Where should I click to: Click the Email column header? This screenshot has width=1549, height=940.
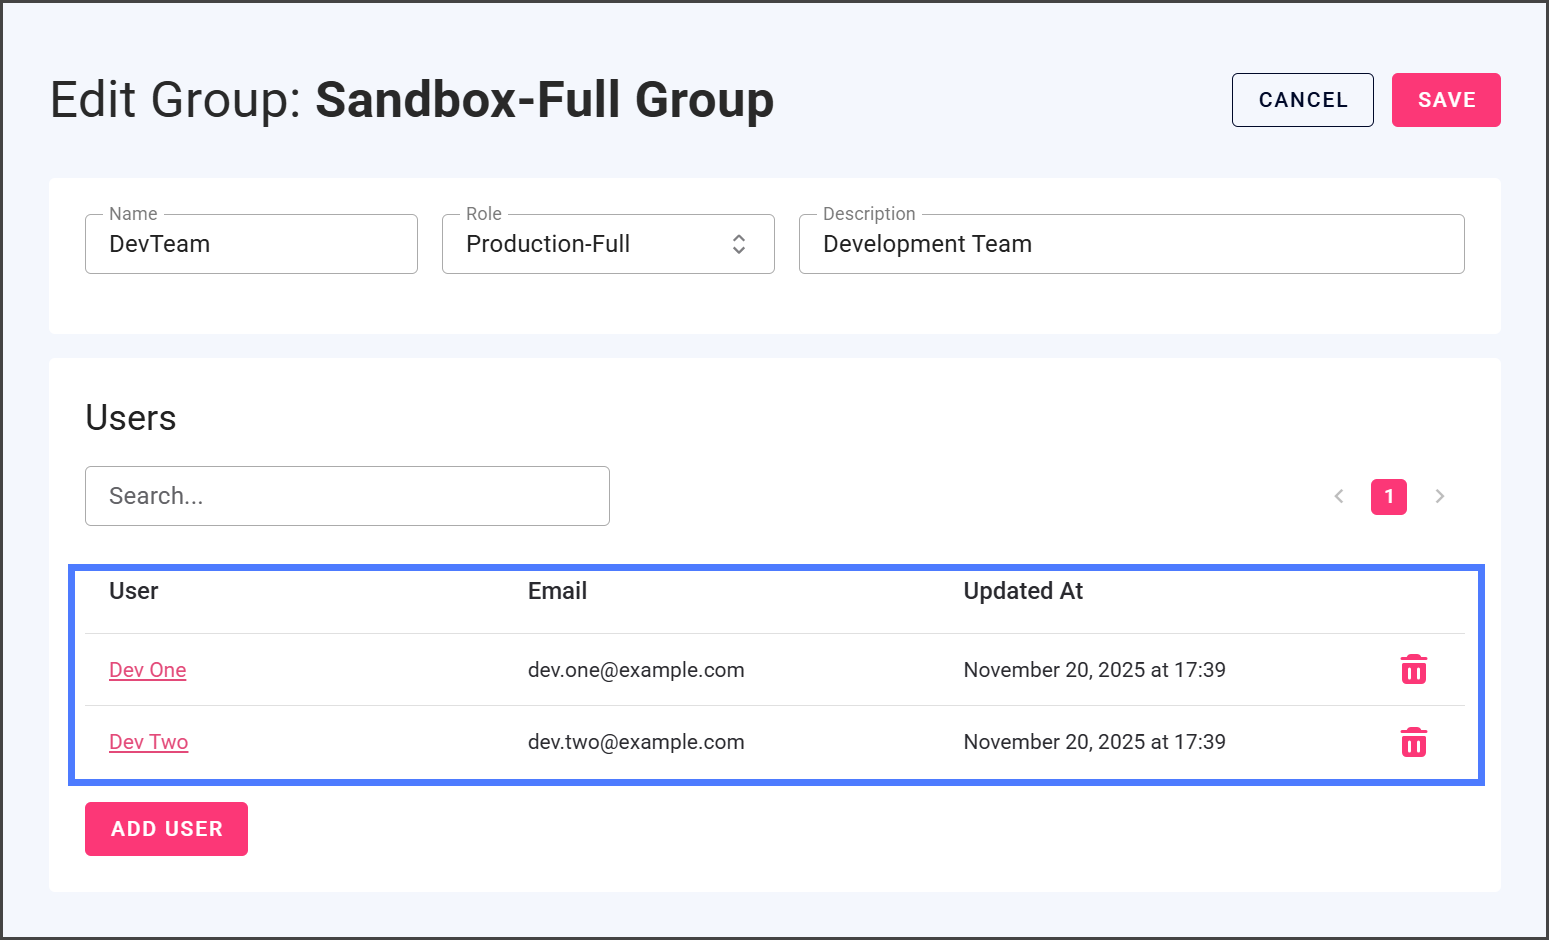coord(557,591)
